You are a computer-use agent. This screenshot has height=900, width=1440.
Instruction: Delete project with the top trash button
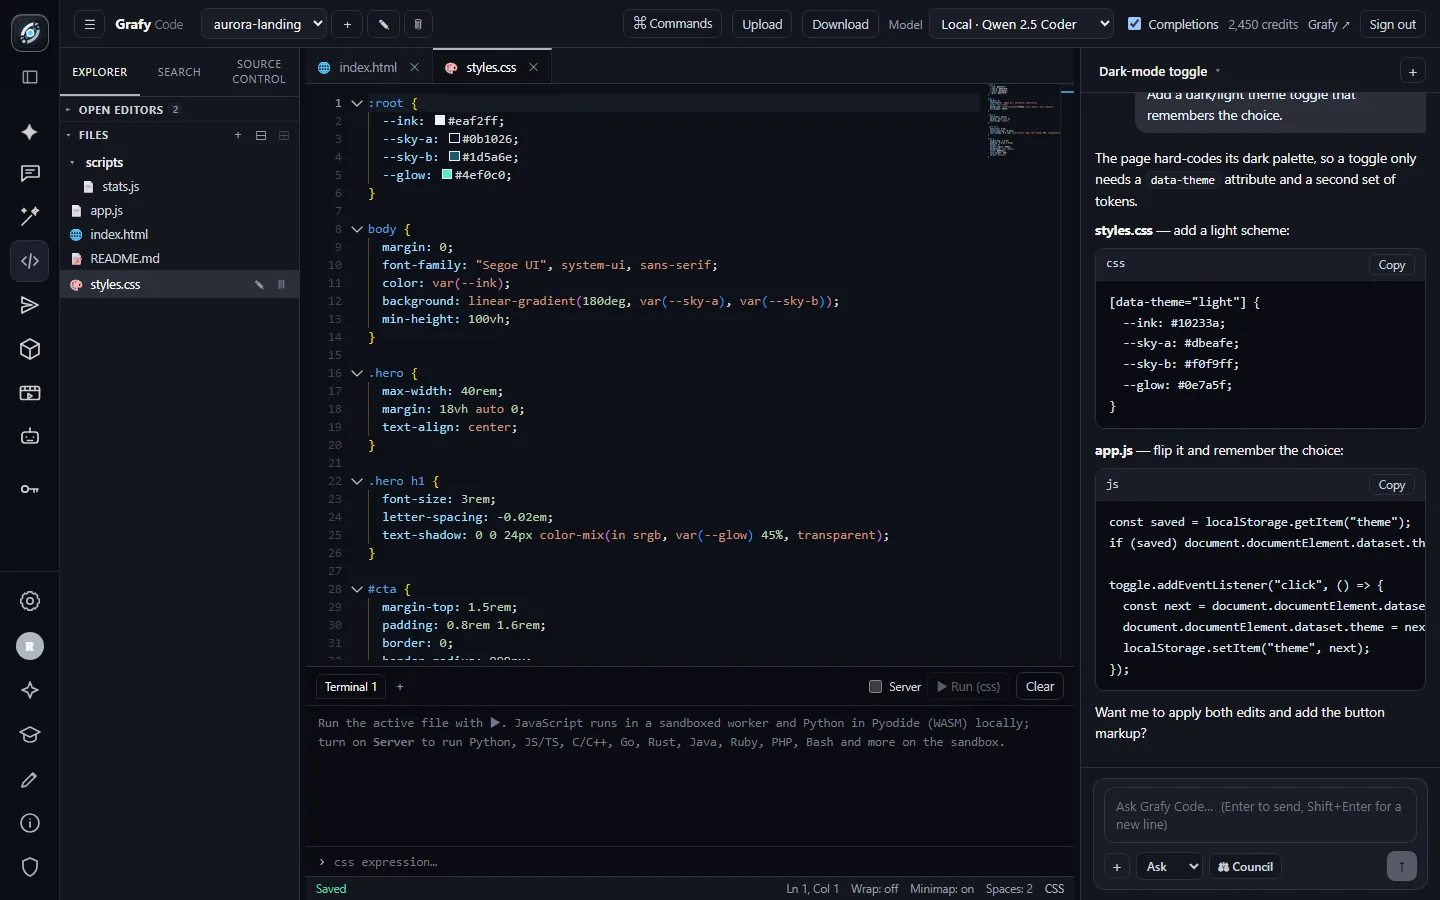[x=418, y=24]
